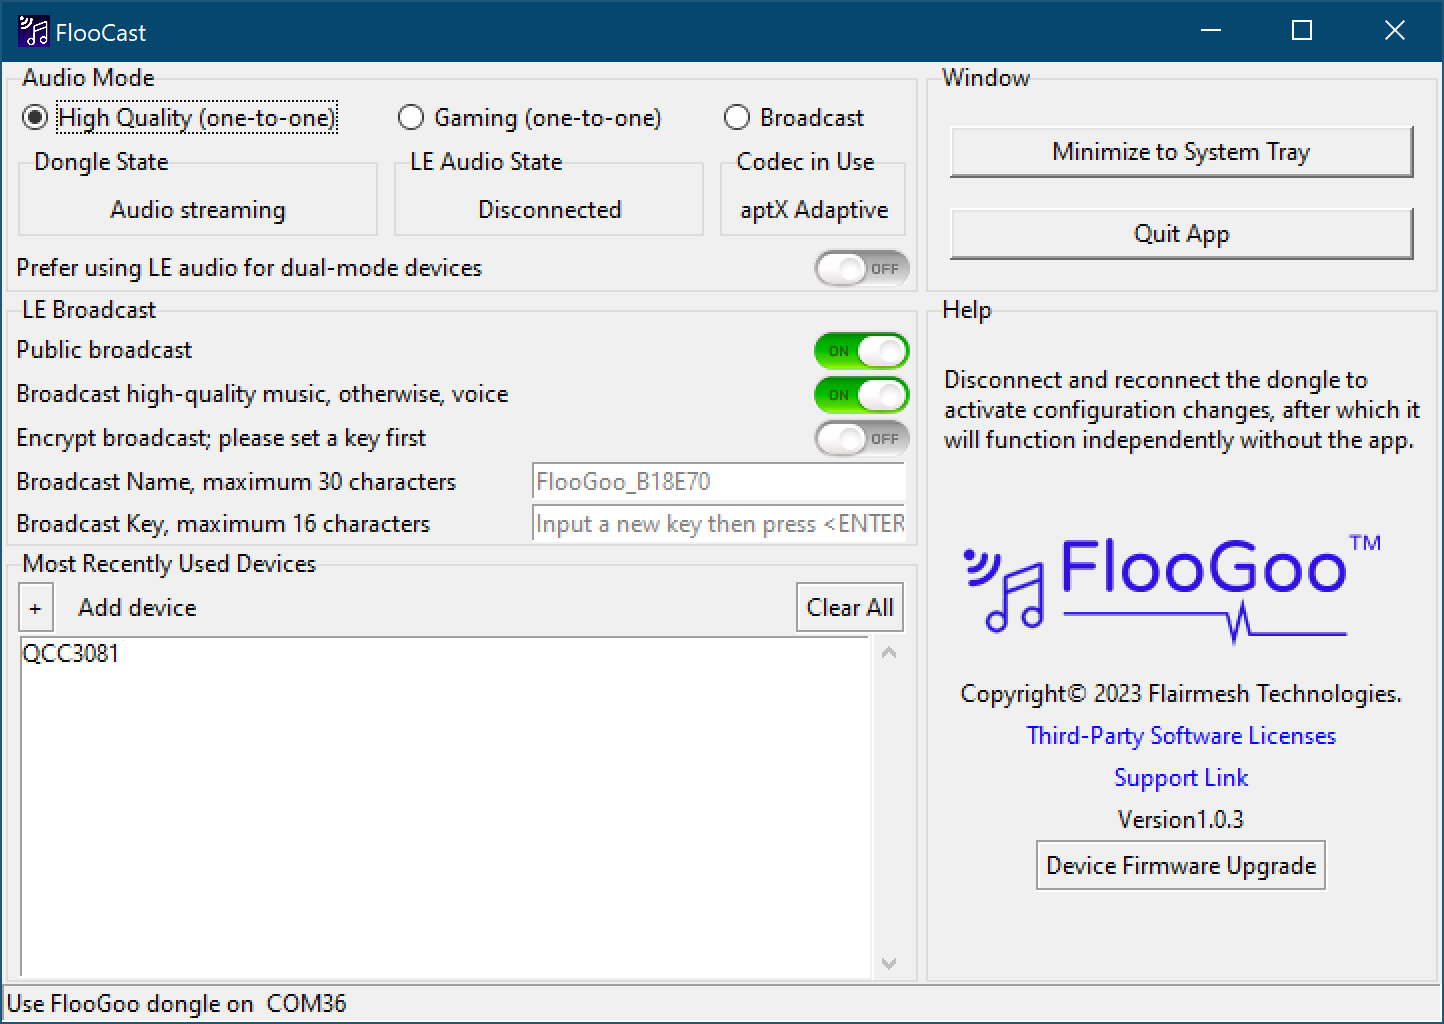
Task: Click device list scrollbar up arrow
Action: [889, 653]
